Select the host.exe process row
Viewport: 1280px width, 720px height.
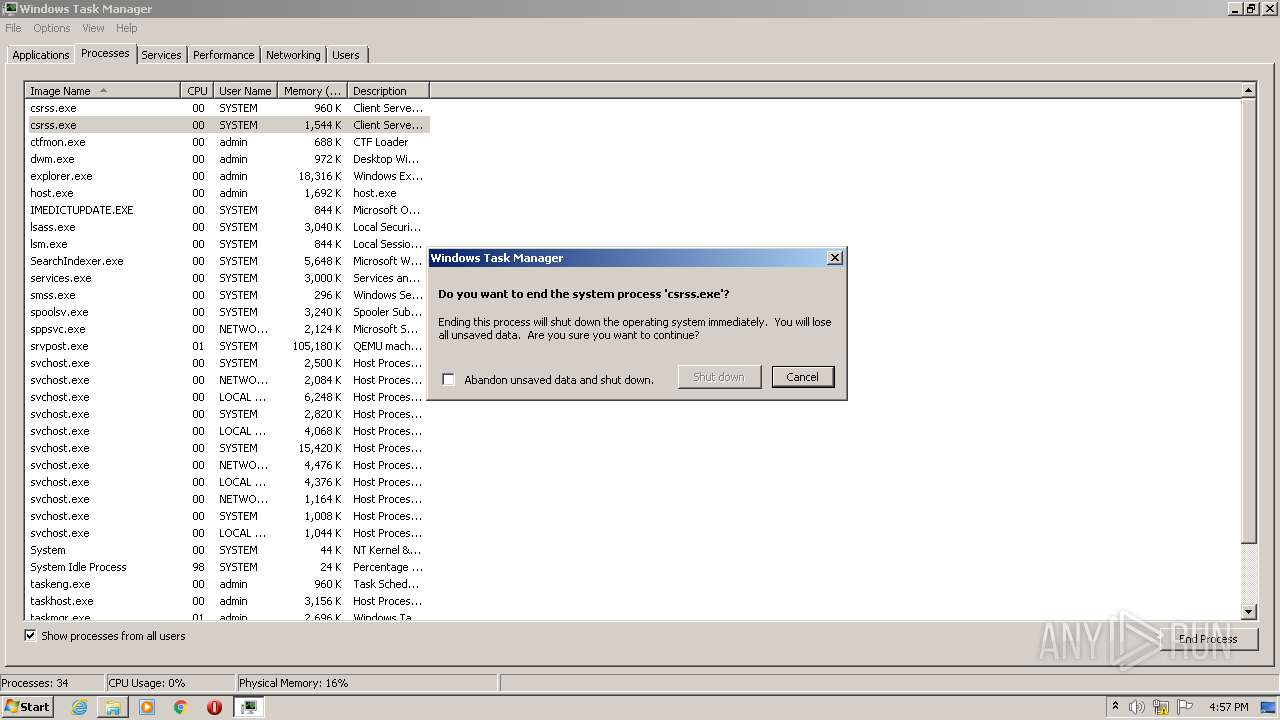tap(227, 193)
